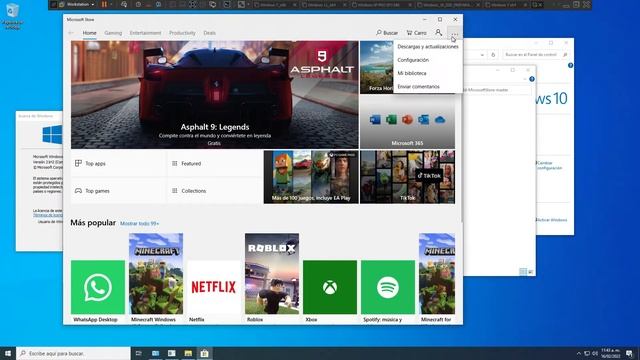Open the Productivity tab
Image resolution: width=640 pixels, height=360 pixels.
point(182,33)
